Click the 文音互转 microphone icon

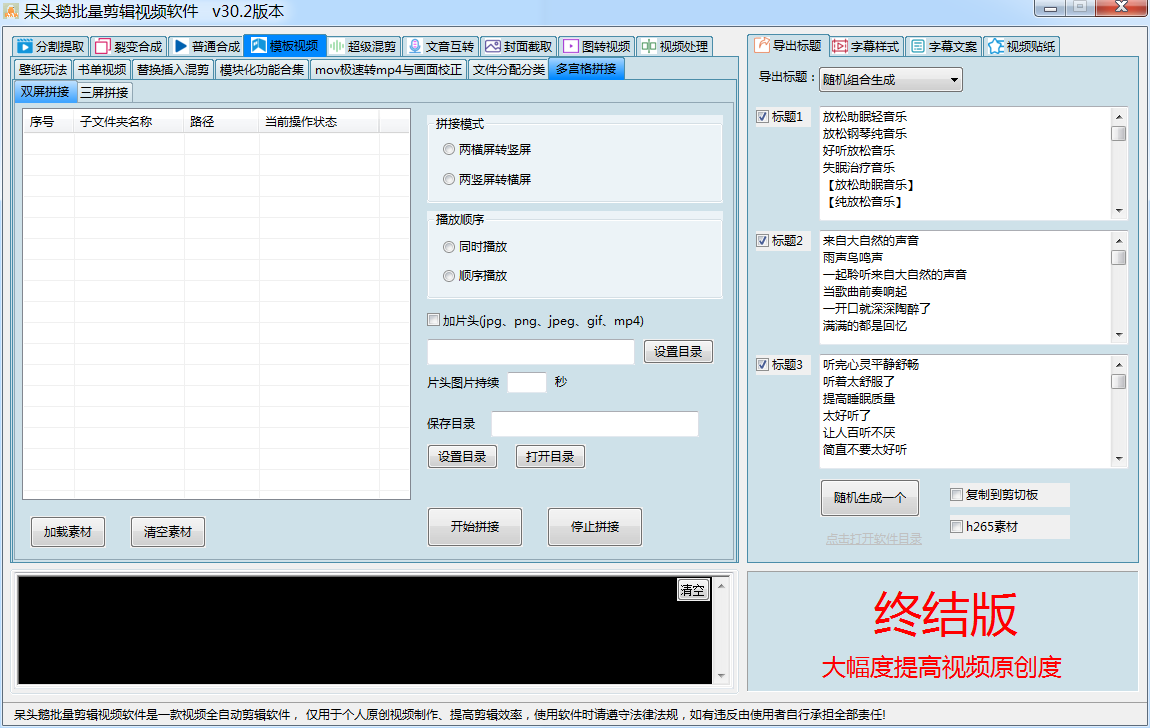click(414, 46)
